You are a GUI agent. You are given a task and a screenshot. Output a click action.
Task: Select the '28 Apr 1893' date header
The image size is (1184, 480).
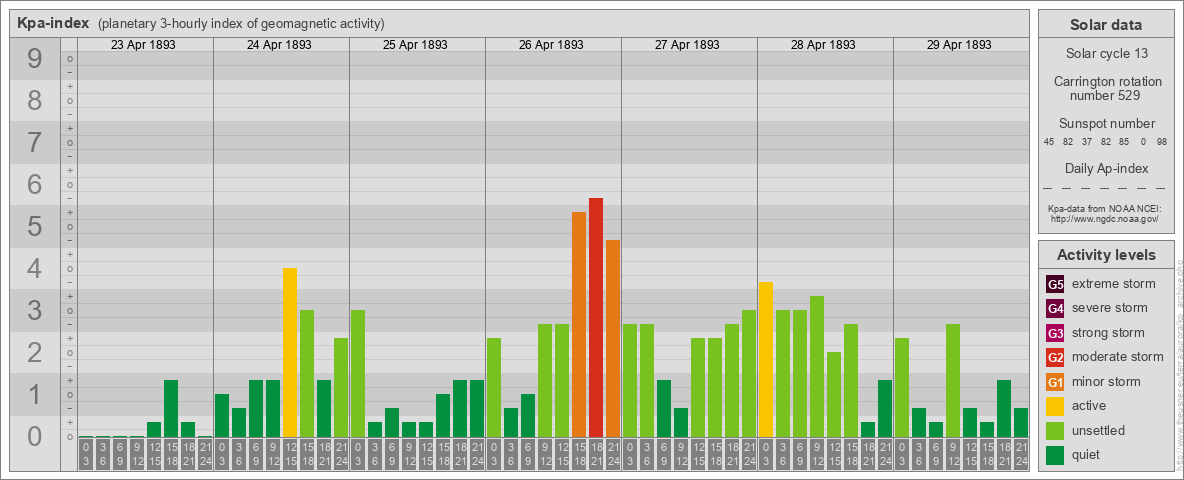click(x=823, y=45)
